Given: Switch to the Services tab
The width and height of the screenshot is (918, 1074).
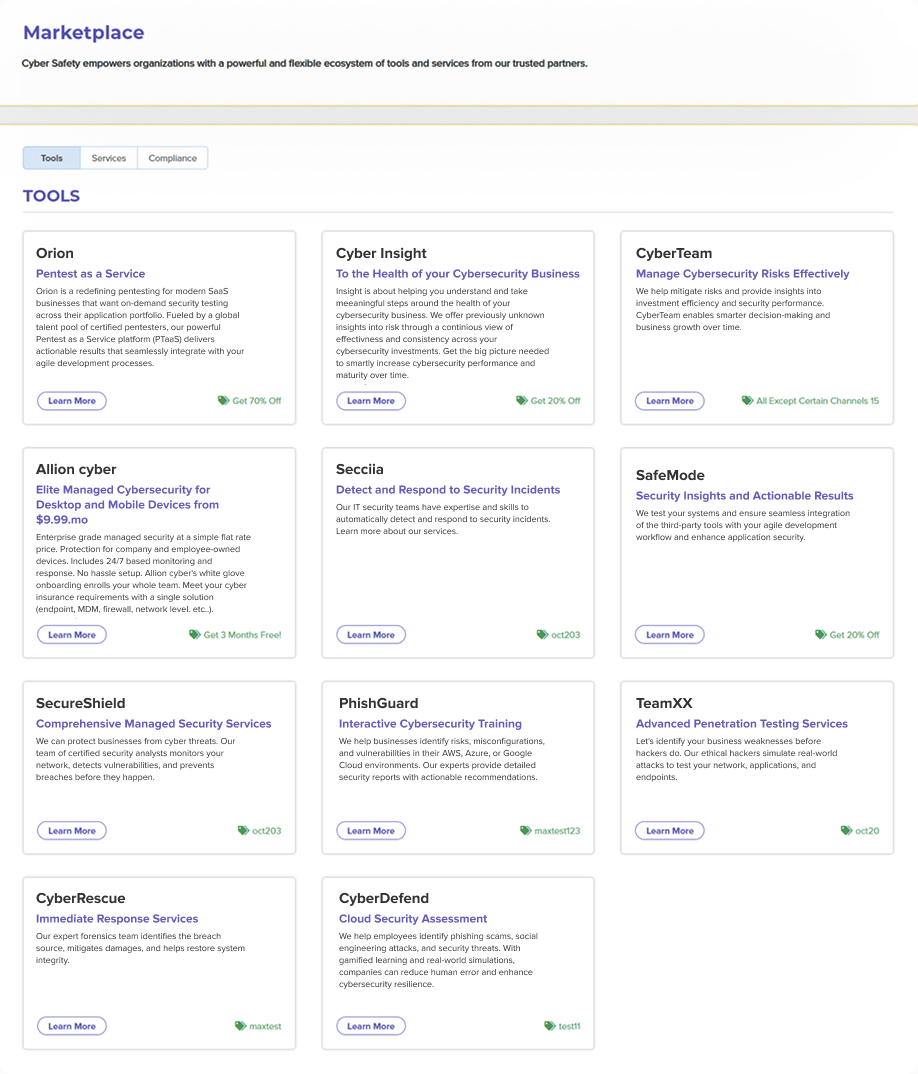Looking at the screenshot, I should [109, 158].
